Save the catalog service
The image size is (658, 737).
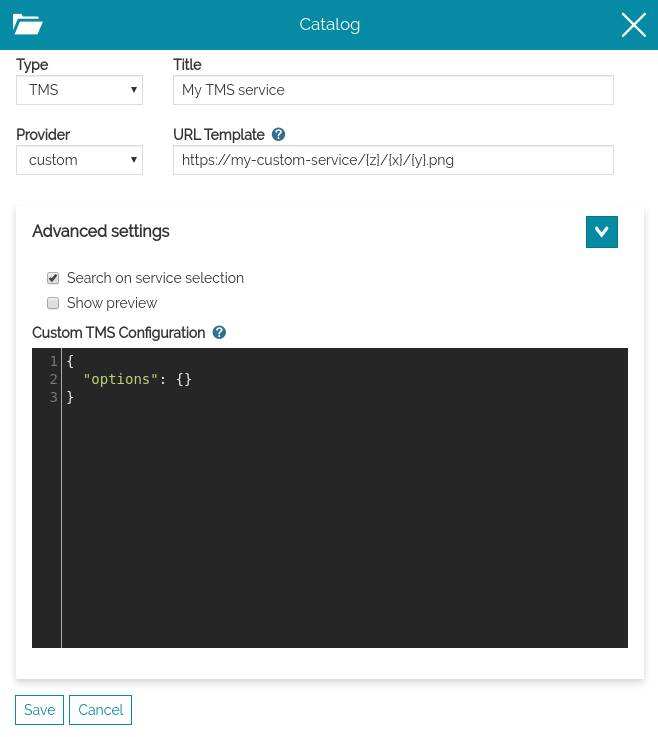pos(39,710)
